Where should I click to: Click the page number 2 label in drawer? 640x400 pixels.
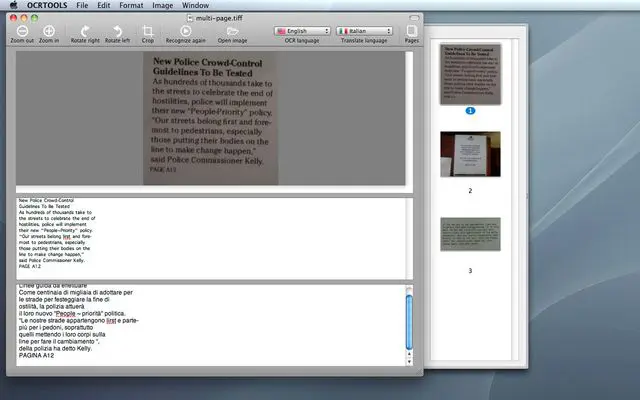click(x=470, y=191)
